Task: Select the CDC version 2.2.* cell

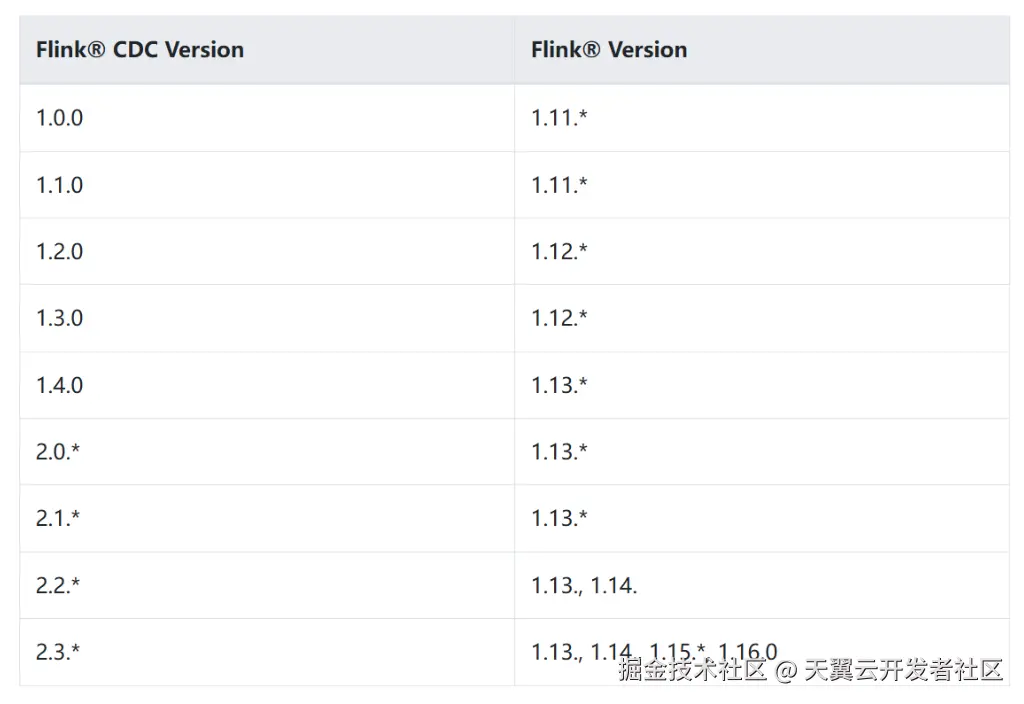Action: (58, 585)
